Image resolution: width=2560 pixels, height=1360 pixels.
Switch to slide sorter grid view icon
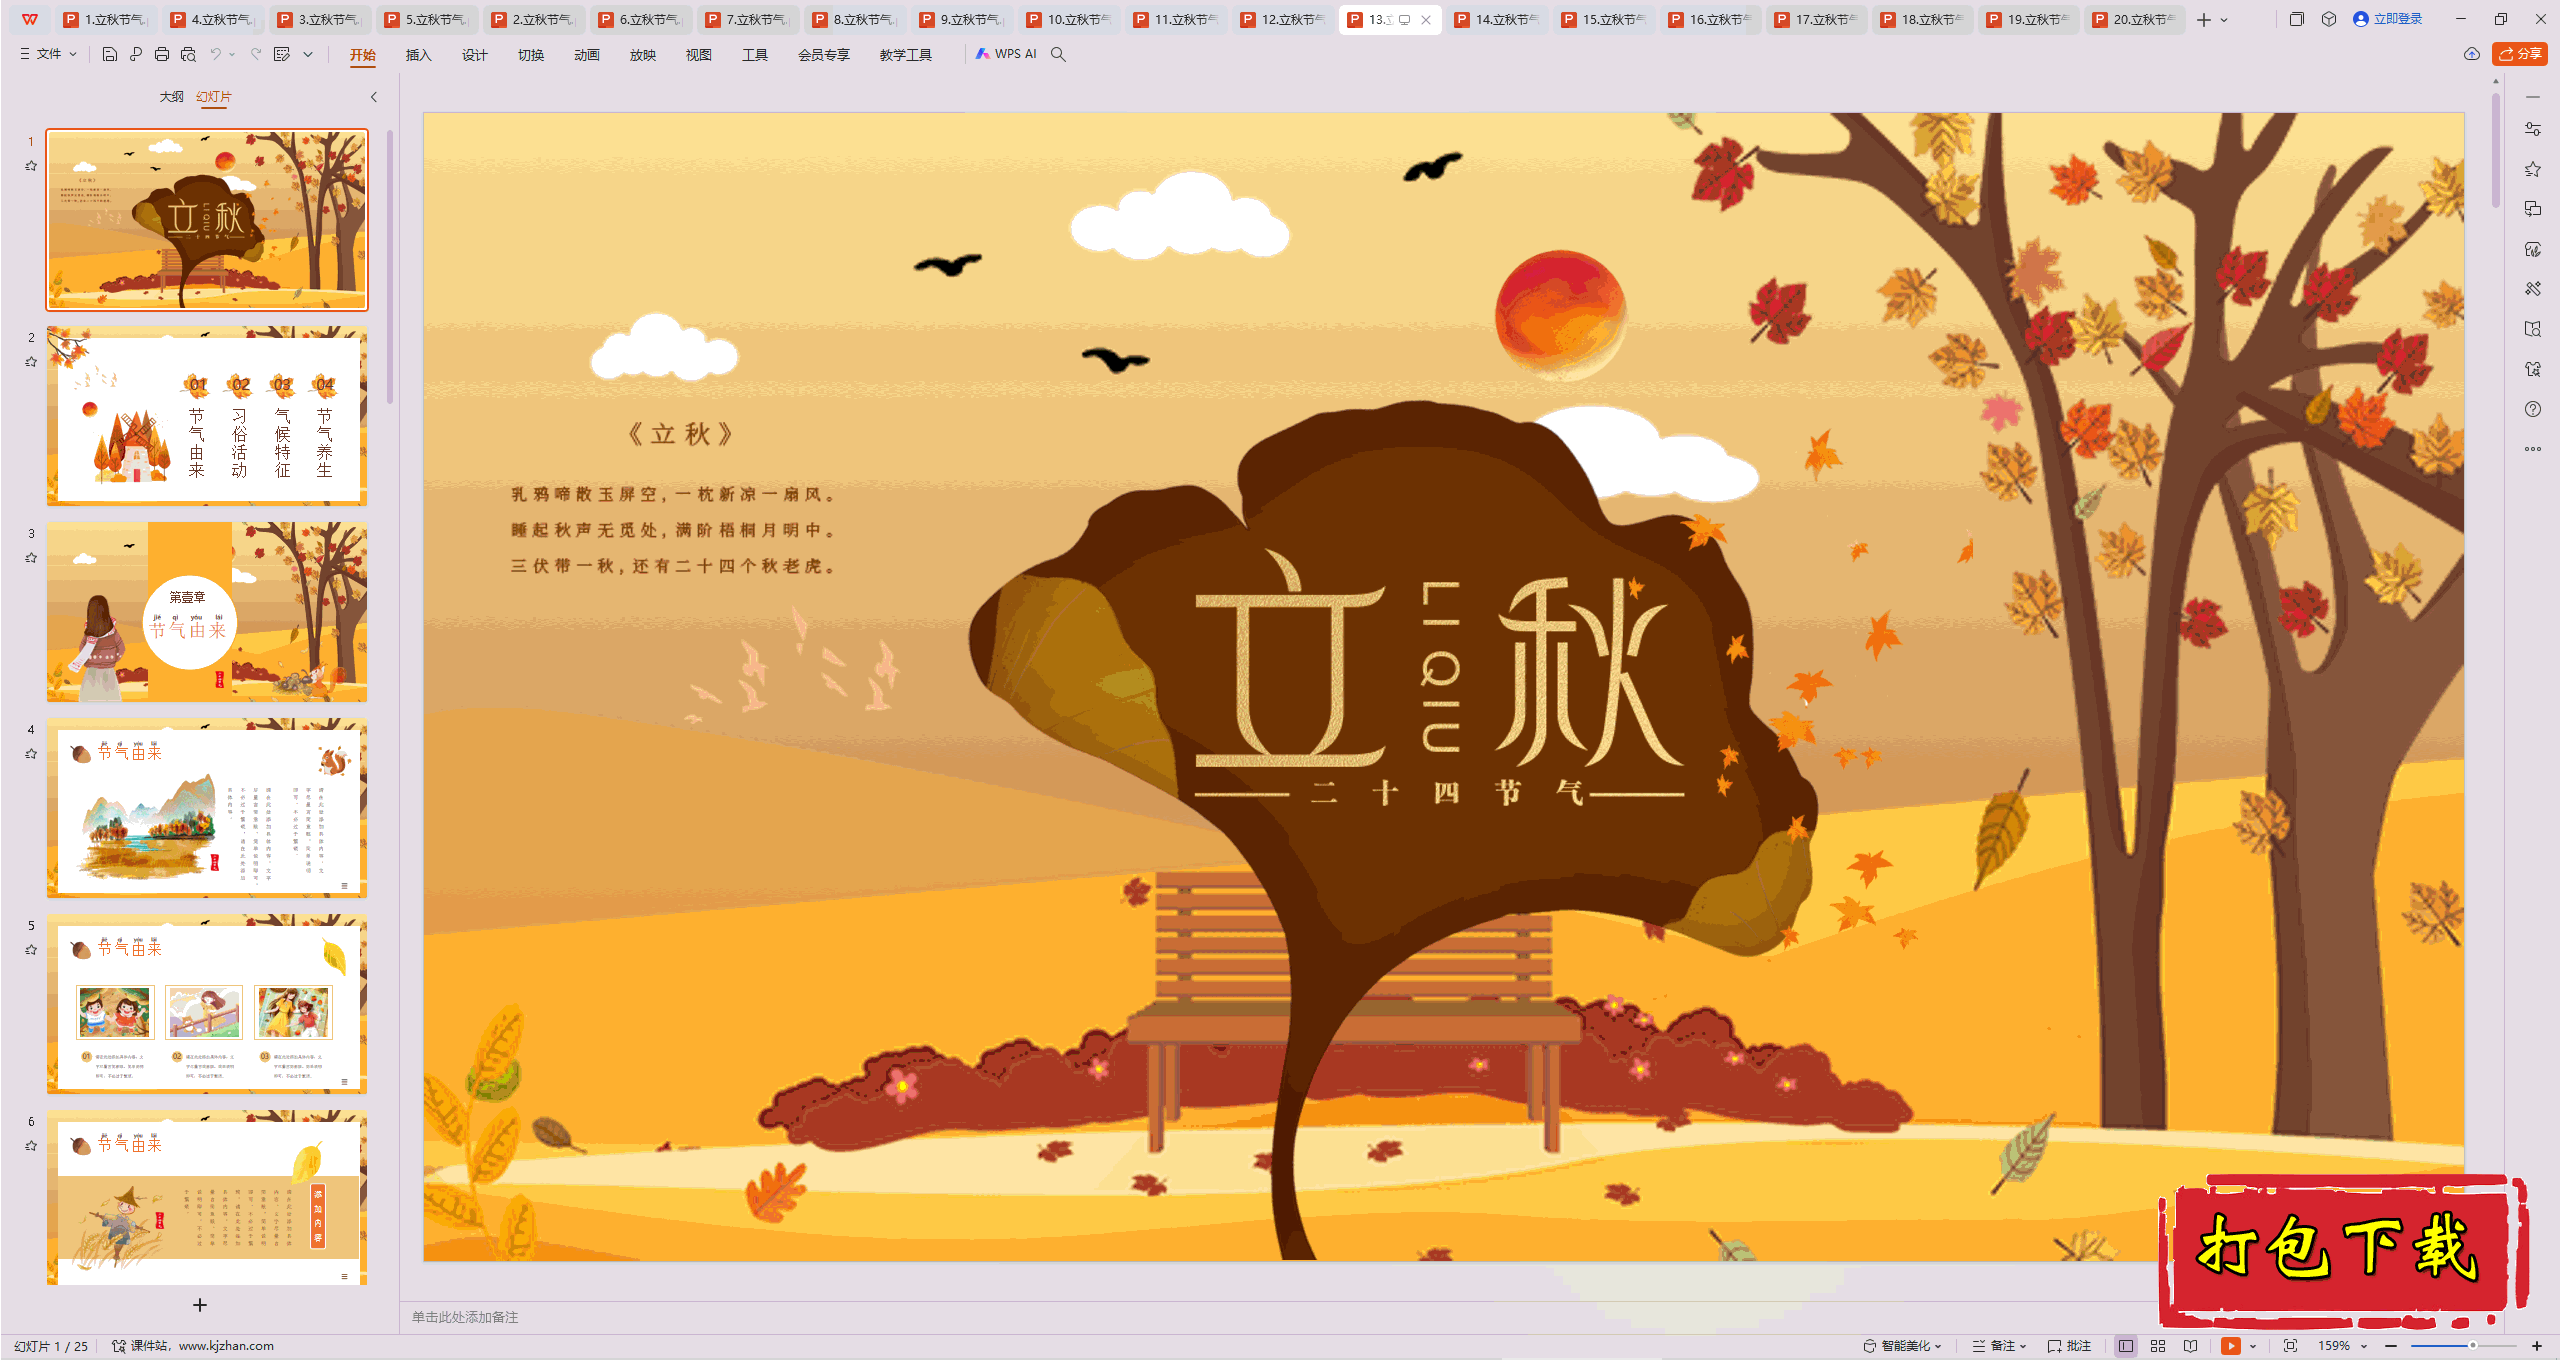coord(2158,1346)
